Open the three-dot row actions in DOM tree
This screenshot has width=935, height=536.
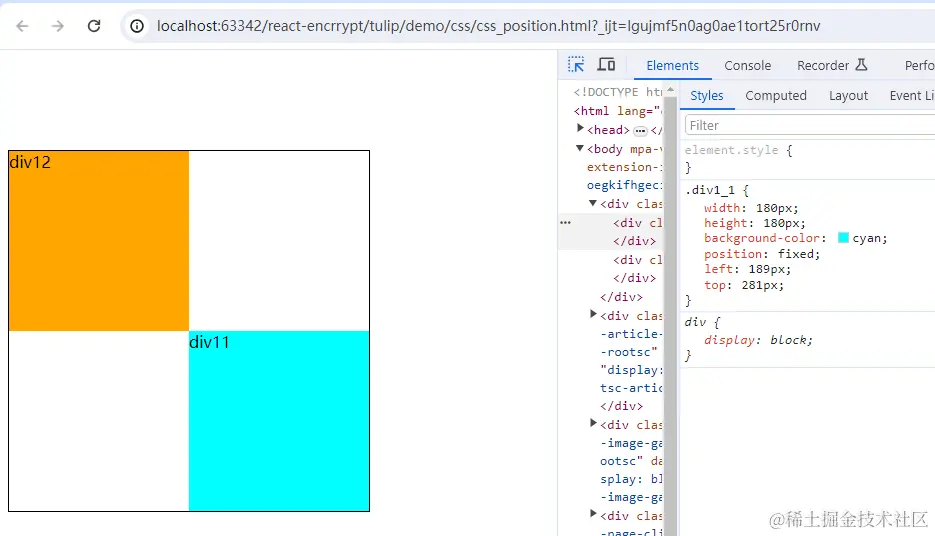coord(565,222)
